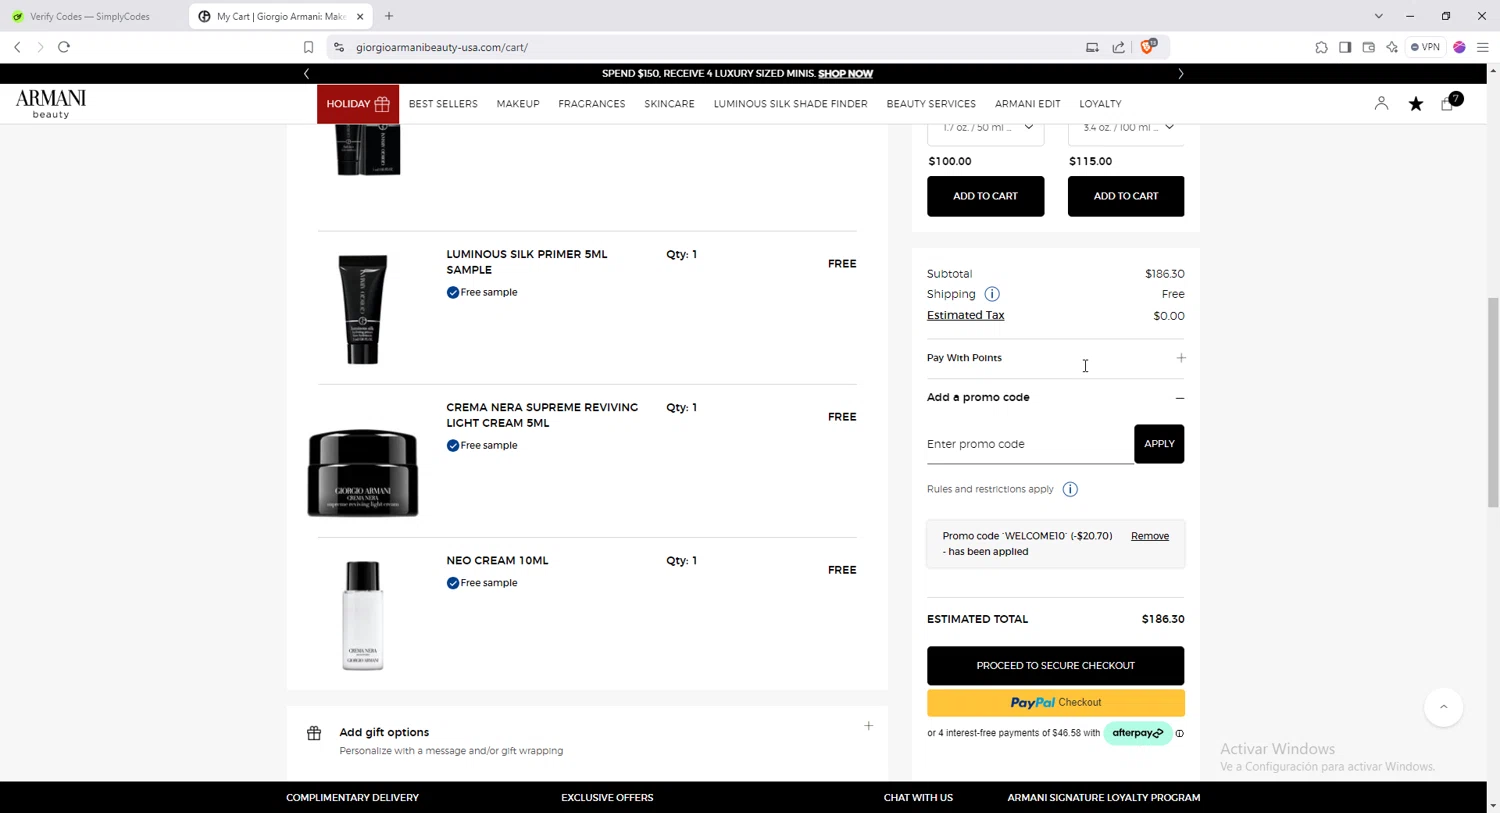1500x813 pixels.
Task: Open the Brave wallet icon
Action: (x=1368, y=47)
